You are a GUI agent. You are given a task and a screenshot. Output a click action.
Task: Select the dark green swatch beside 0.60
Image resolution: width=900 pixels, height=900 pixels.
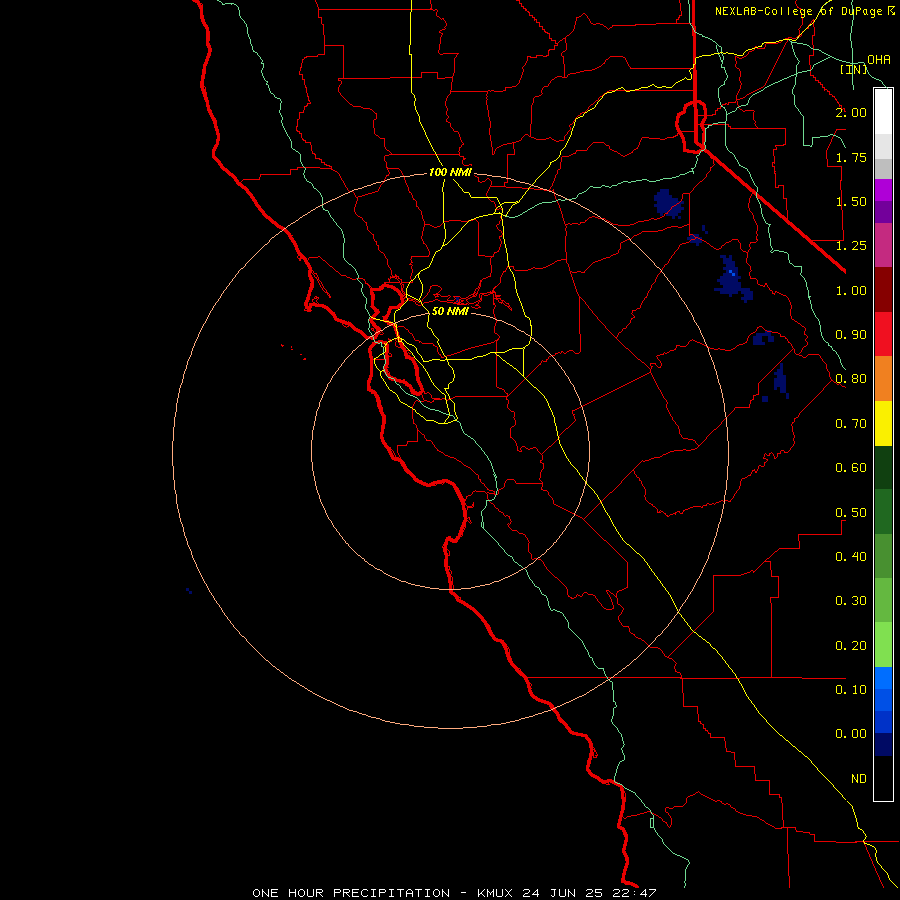click(883, 467)
